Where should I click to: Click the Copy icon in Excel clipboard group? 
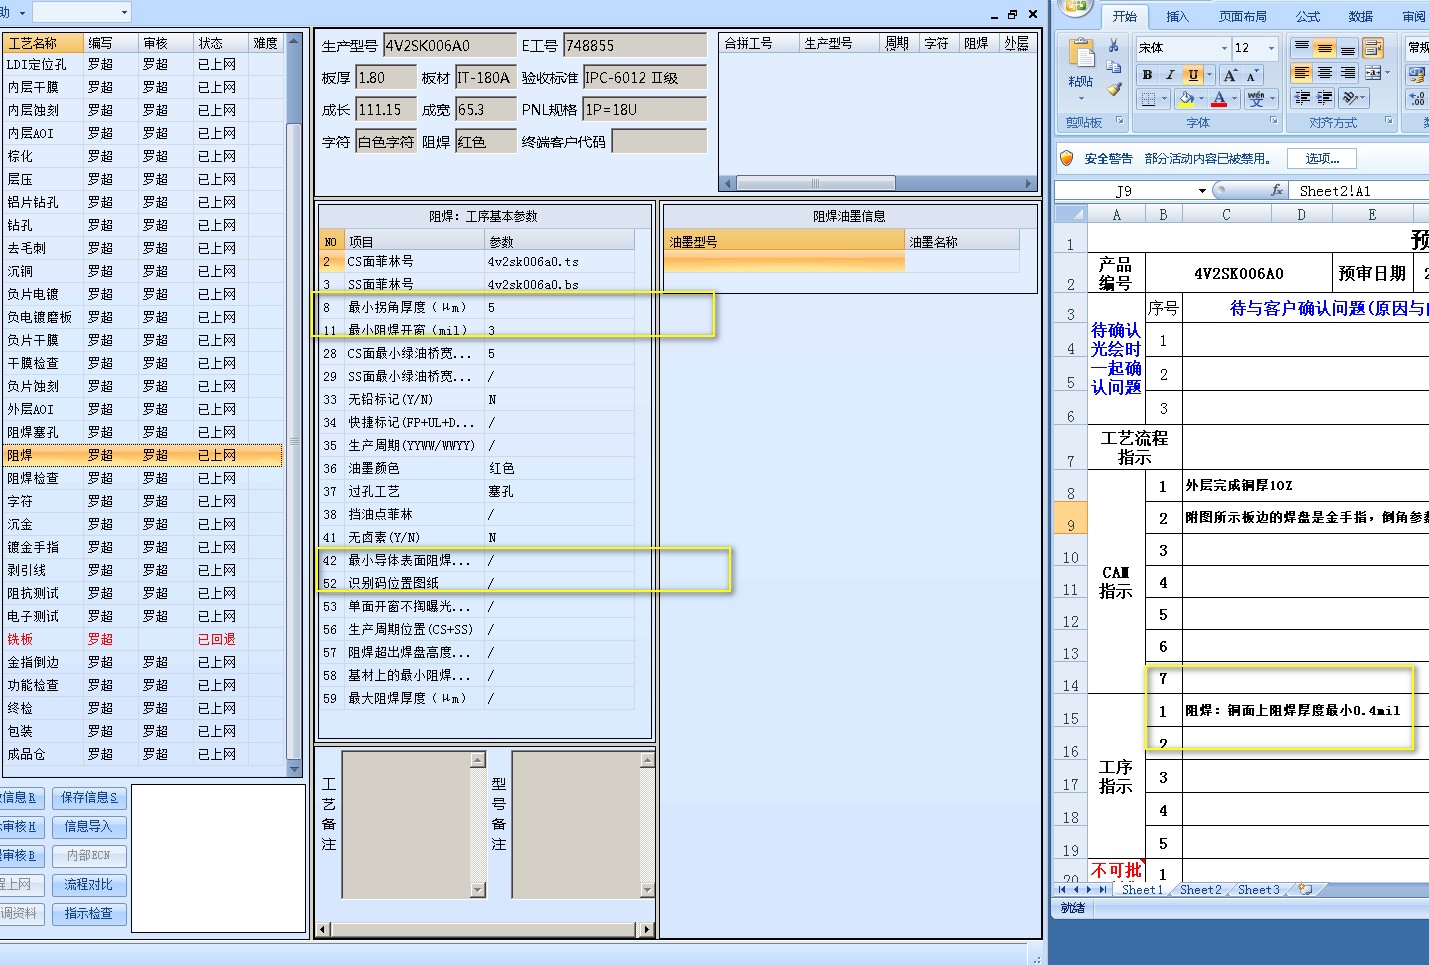click(x=1113, y=67)
